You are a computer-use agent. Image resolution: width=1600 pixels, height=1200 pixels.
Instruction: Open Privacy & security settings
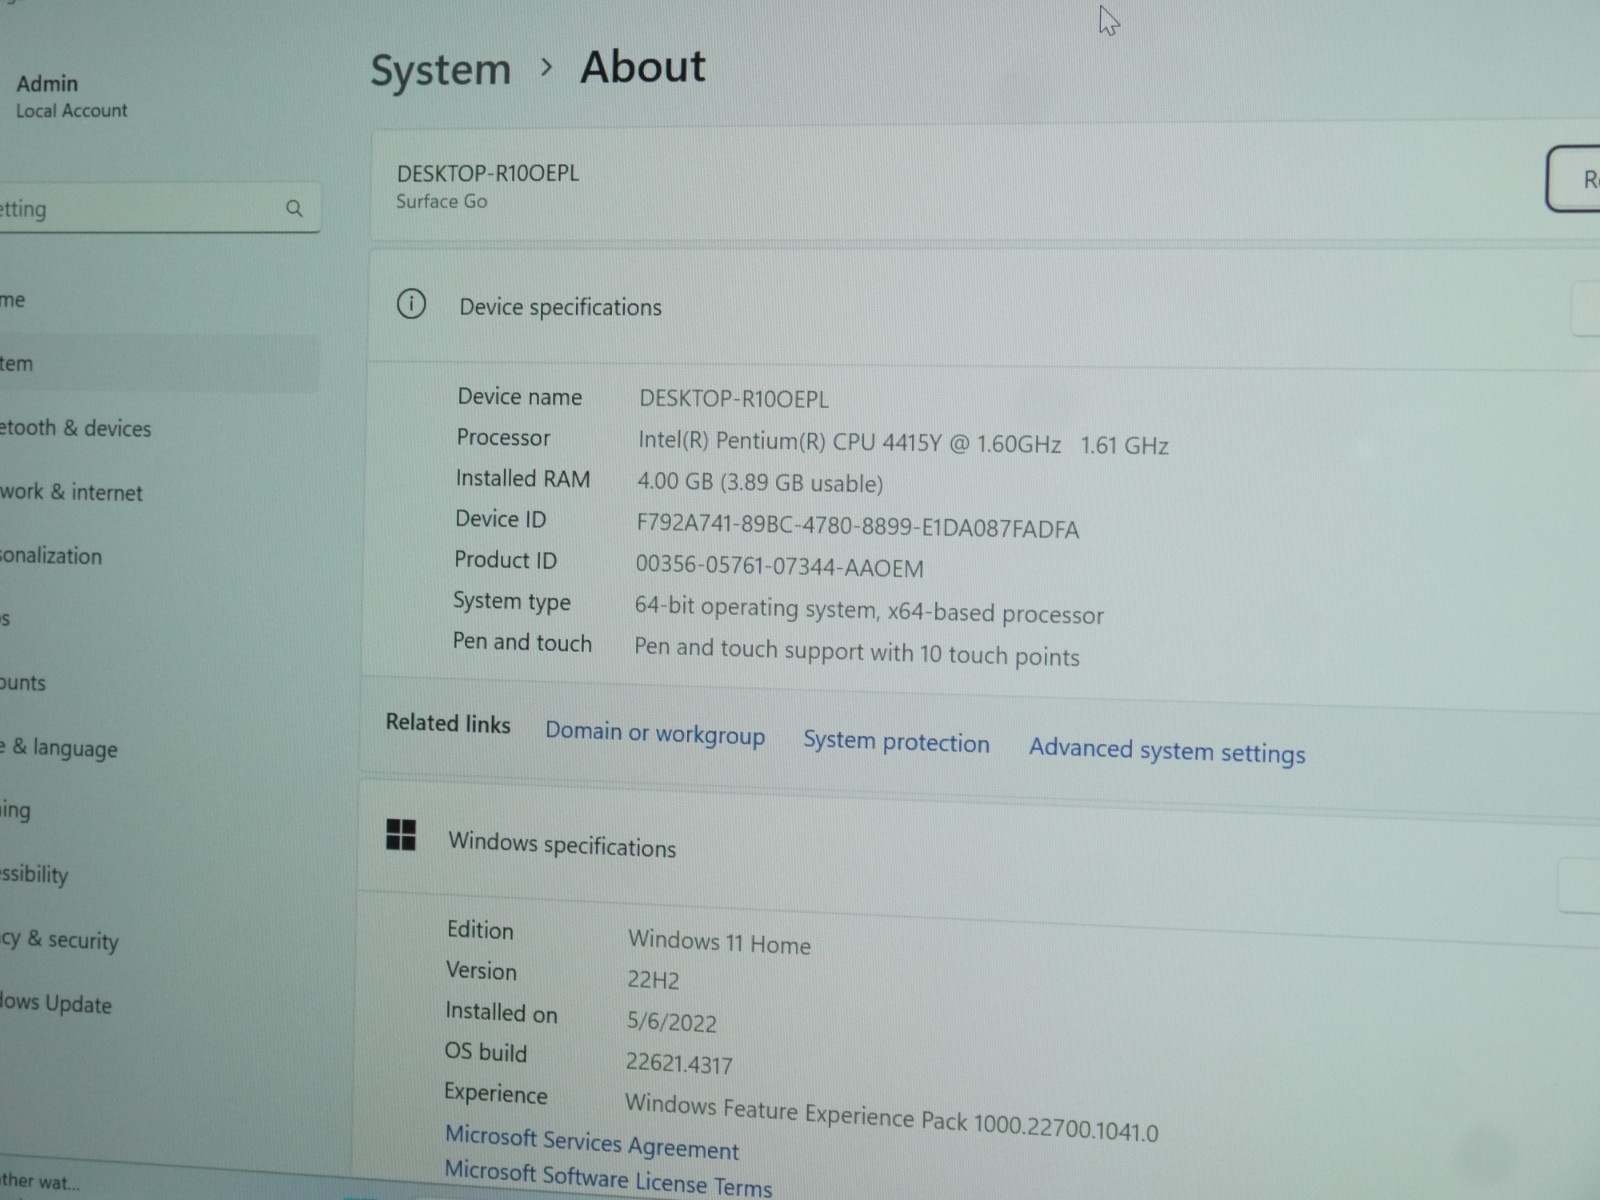click(x=59, y=940)
